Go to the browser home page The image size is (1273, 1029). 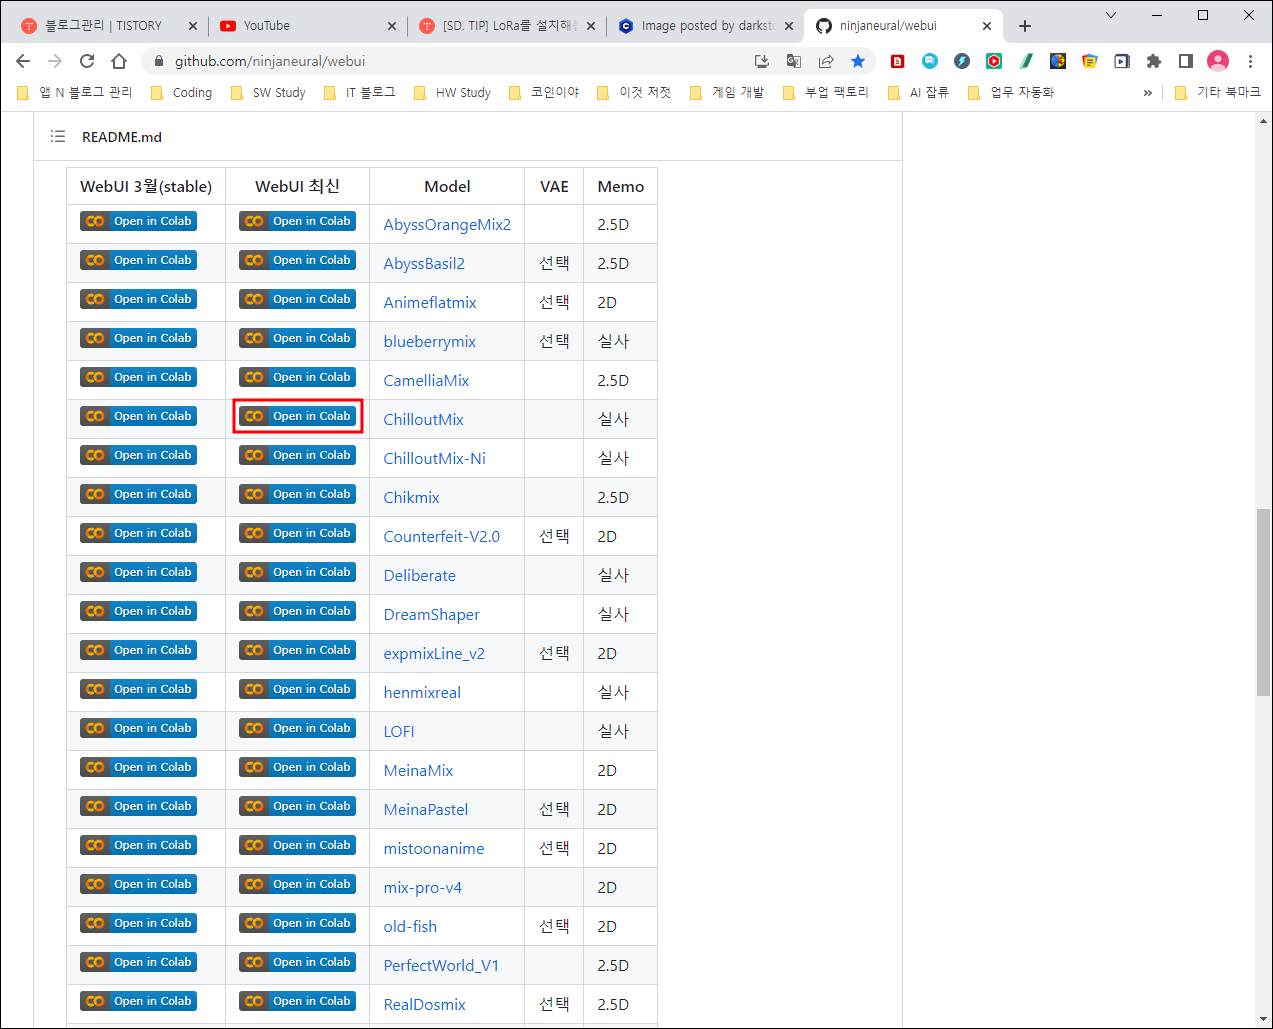[x=119, y=61]
